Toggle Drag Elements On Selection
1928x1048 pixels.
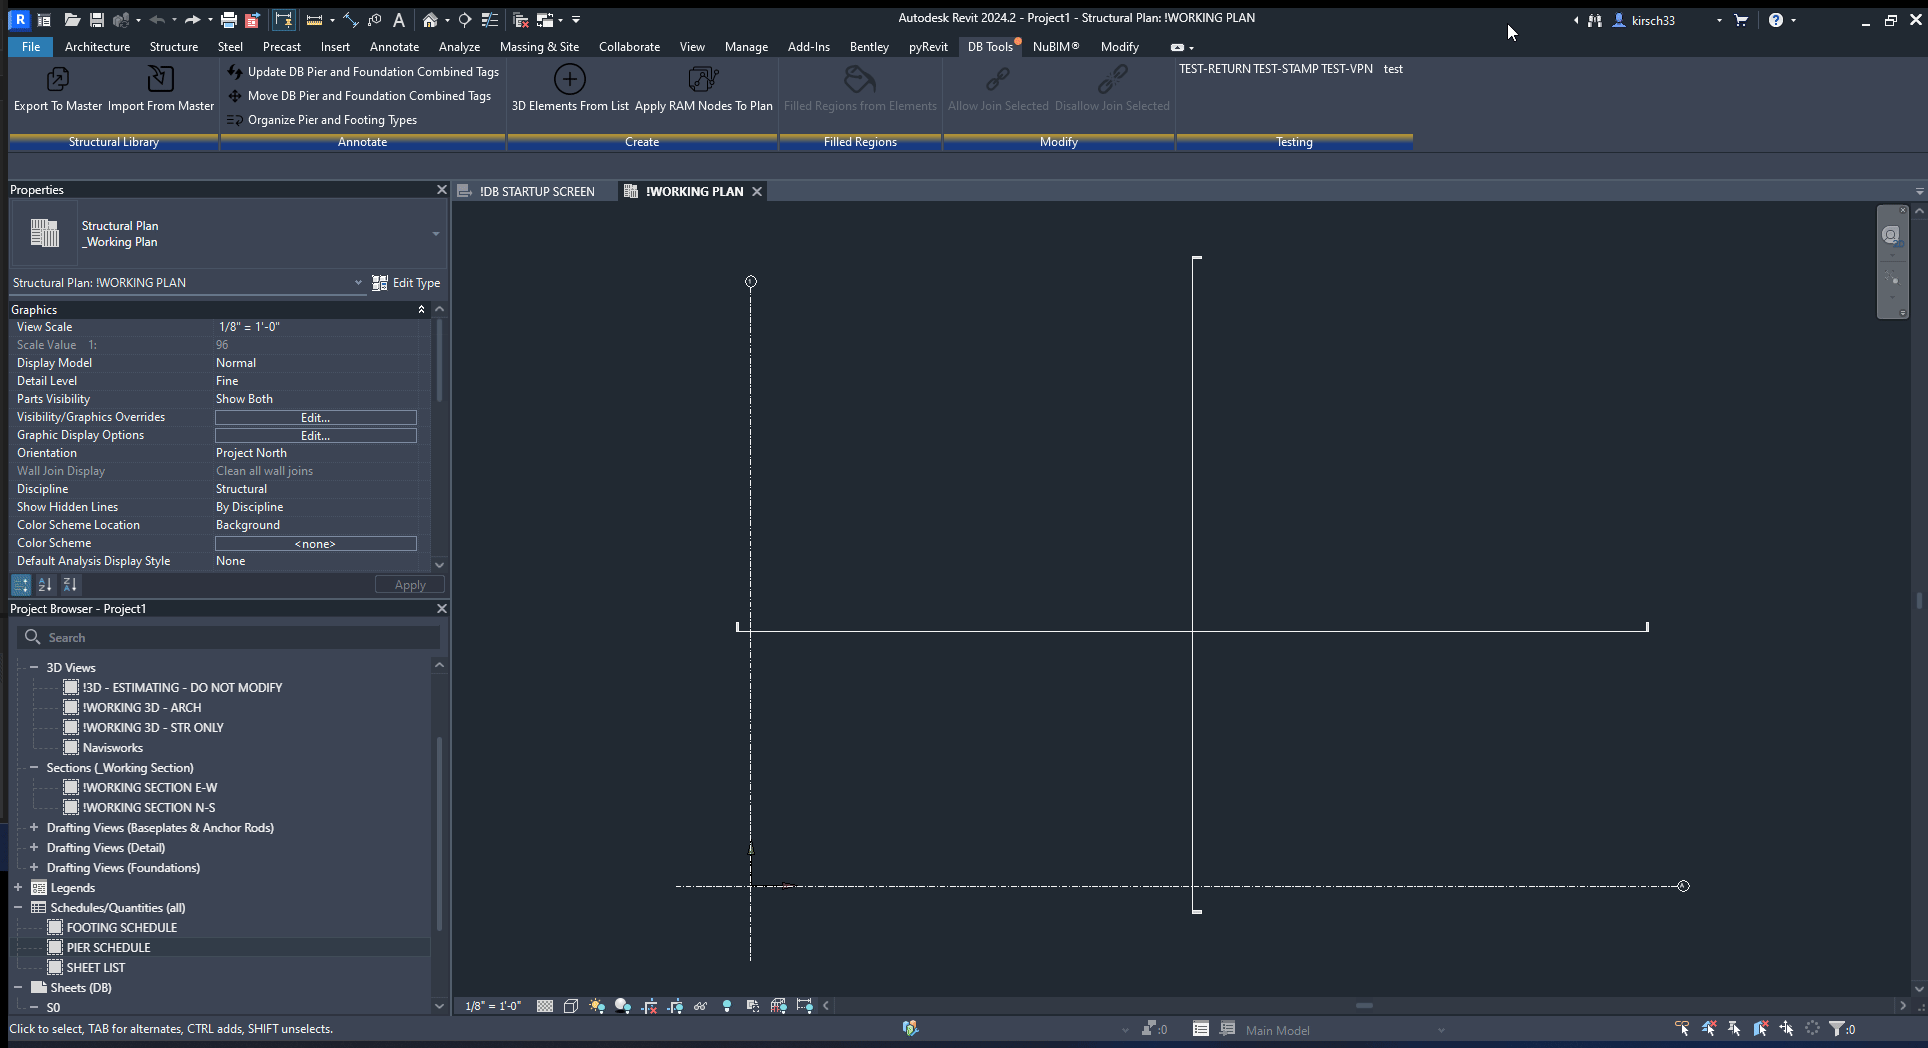point(1787,1029)
